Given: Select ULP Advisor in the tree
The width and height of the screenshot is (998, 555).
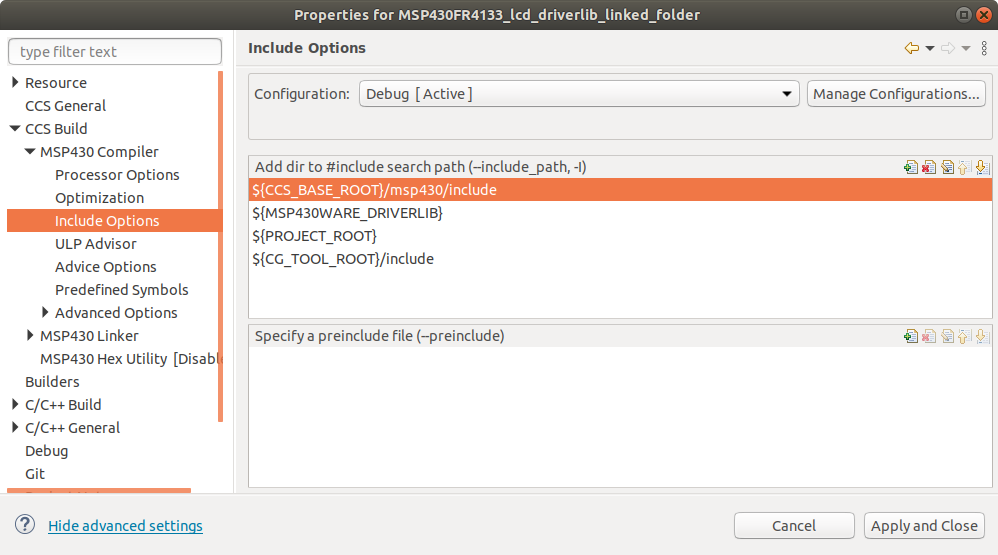Looking at the screenshot, I should pyautogui.click(x=96, y=244).
